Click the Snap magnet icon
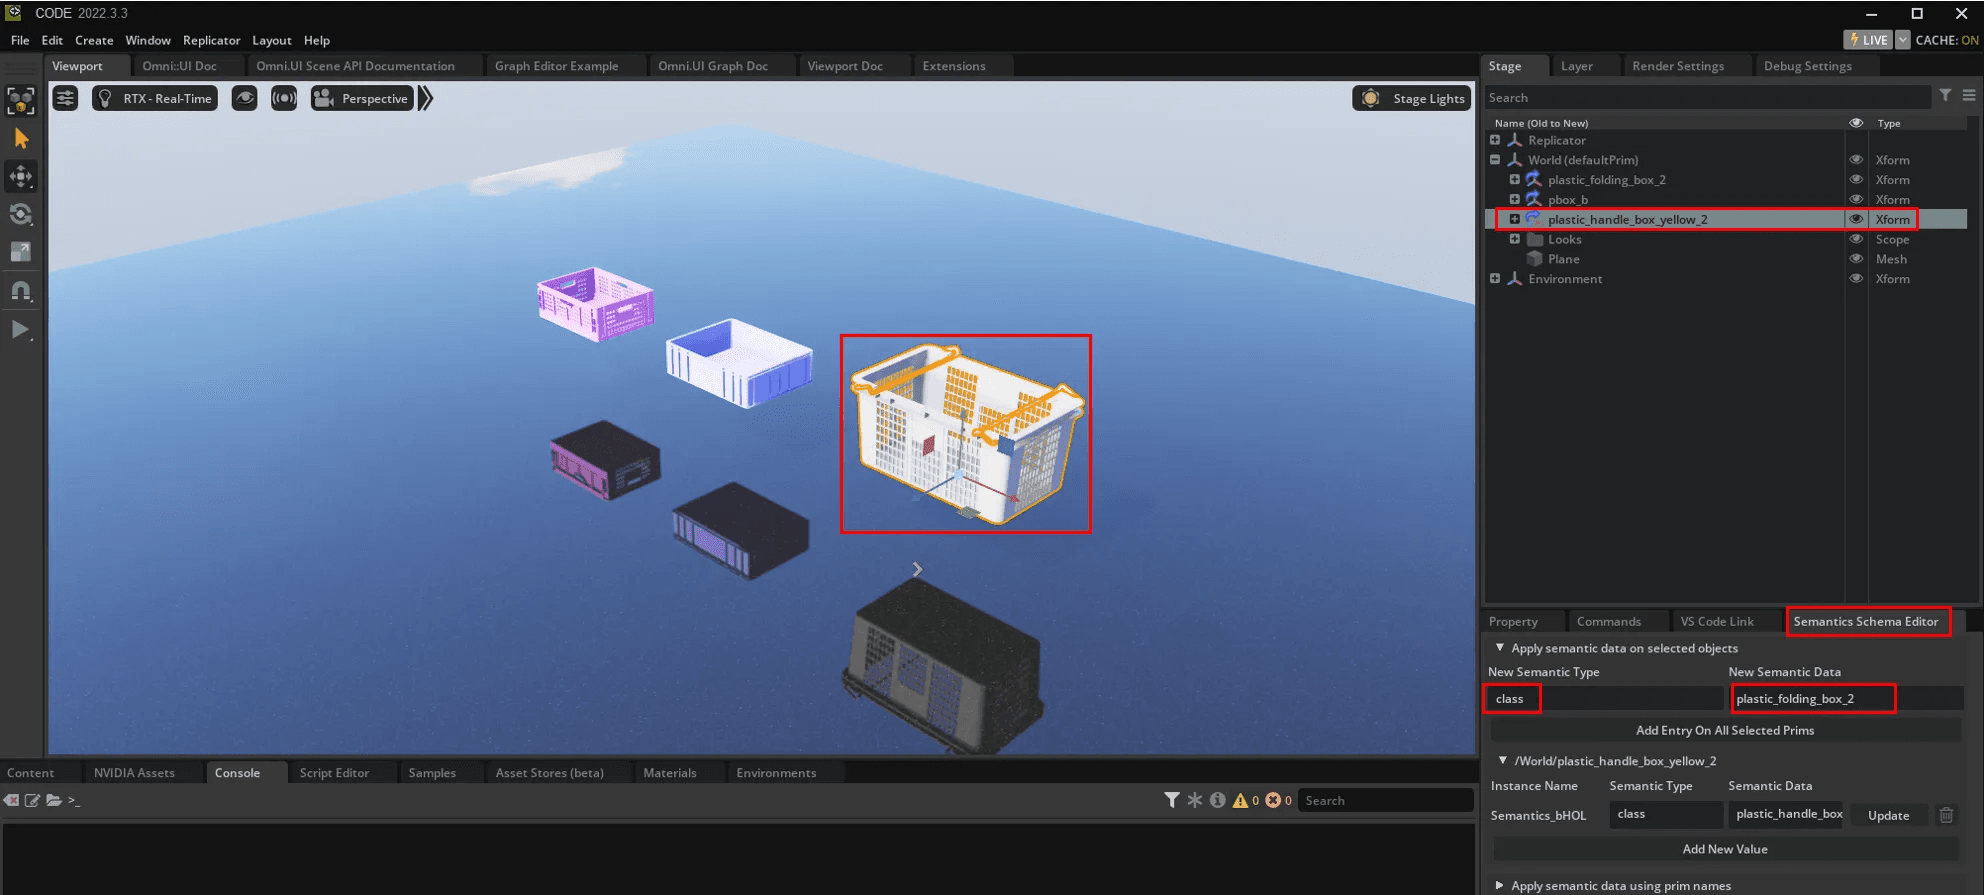The width and height of the screenshot is (1984, 895). click(x=21, y=291)
